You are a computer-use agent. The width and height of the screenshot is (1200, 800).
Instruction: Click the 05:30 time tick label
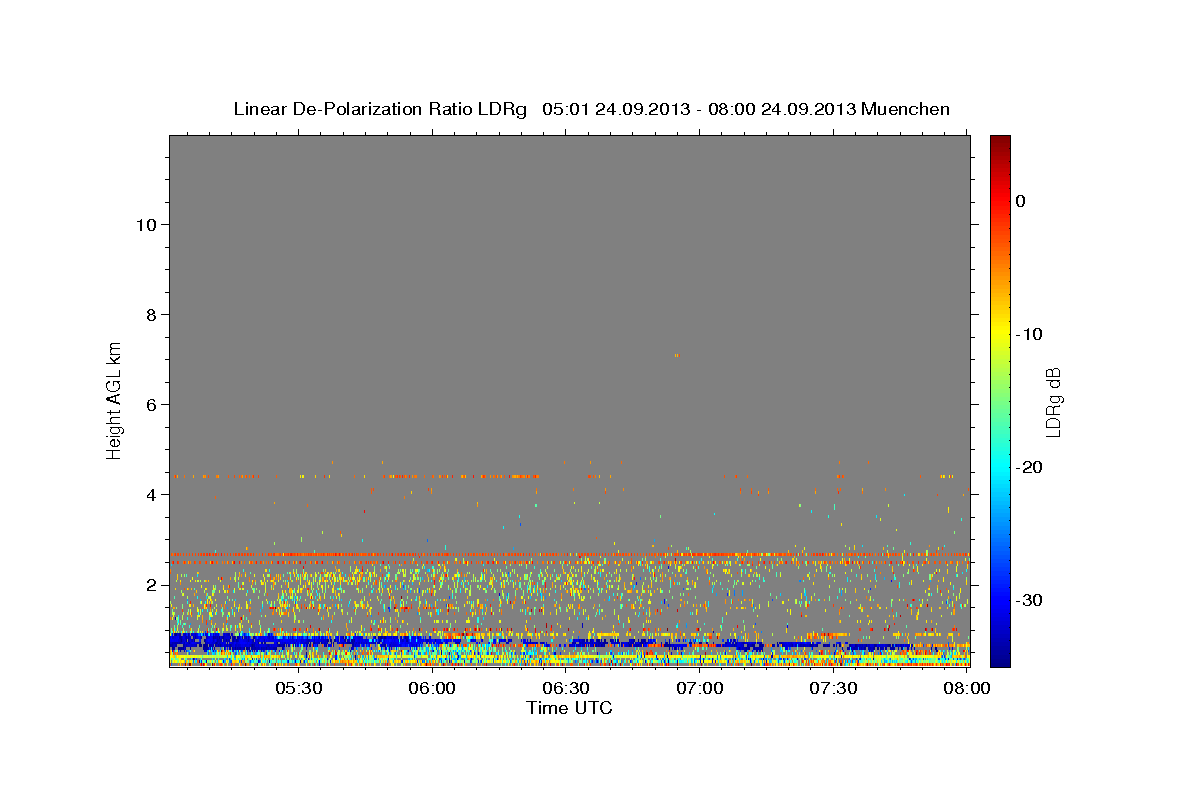298,688
